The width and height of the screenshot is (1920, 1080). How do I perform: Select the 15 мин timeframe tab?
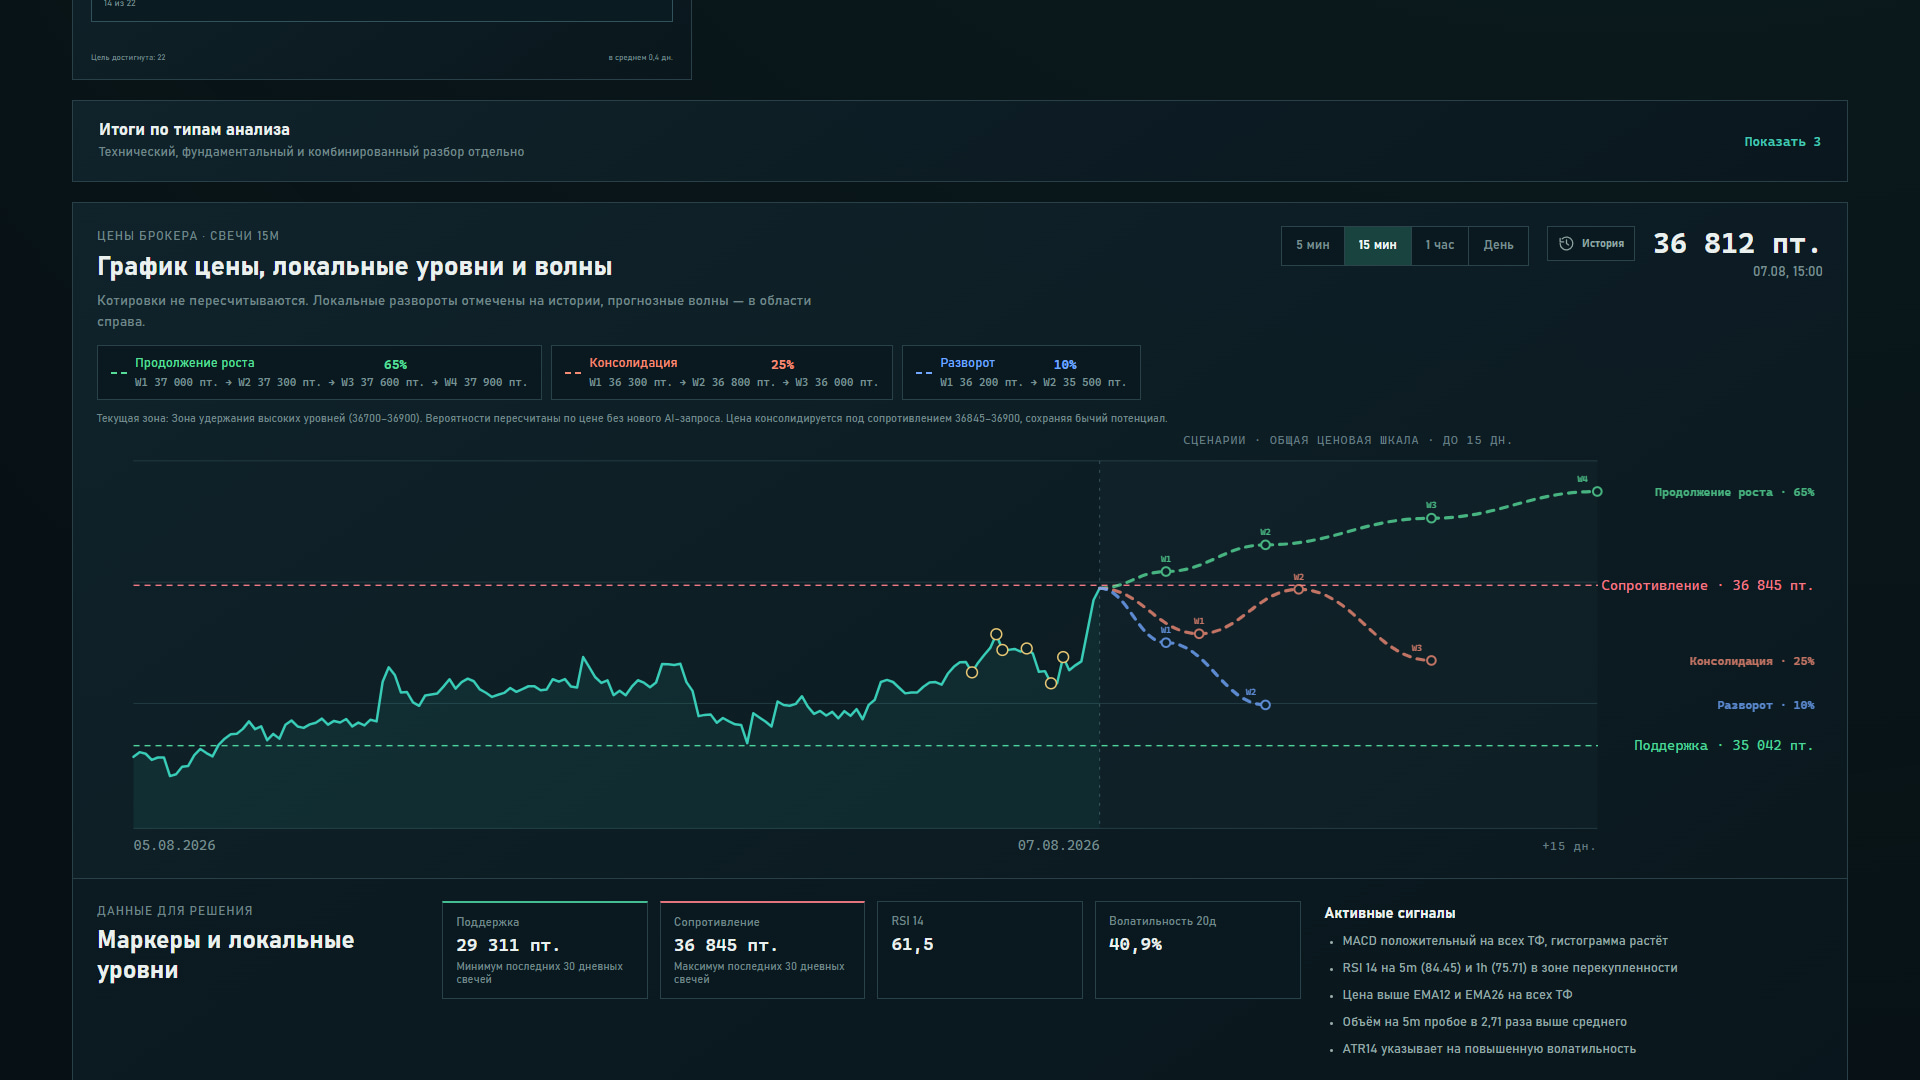(x=1377, y=245)
